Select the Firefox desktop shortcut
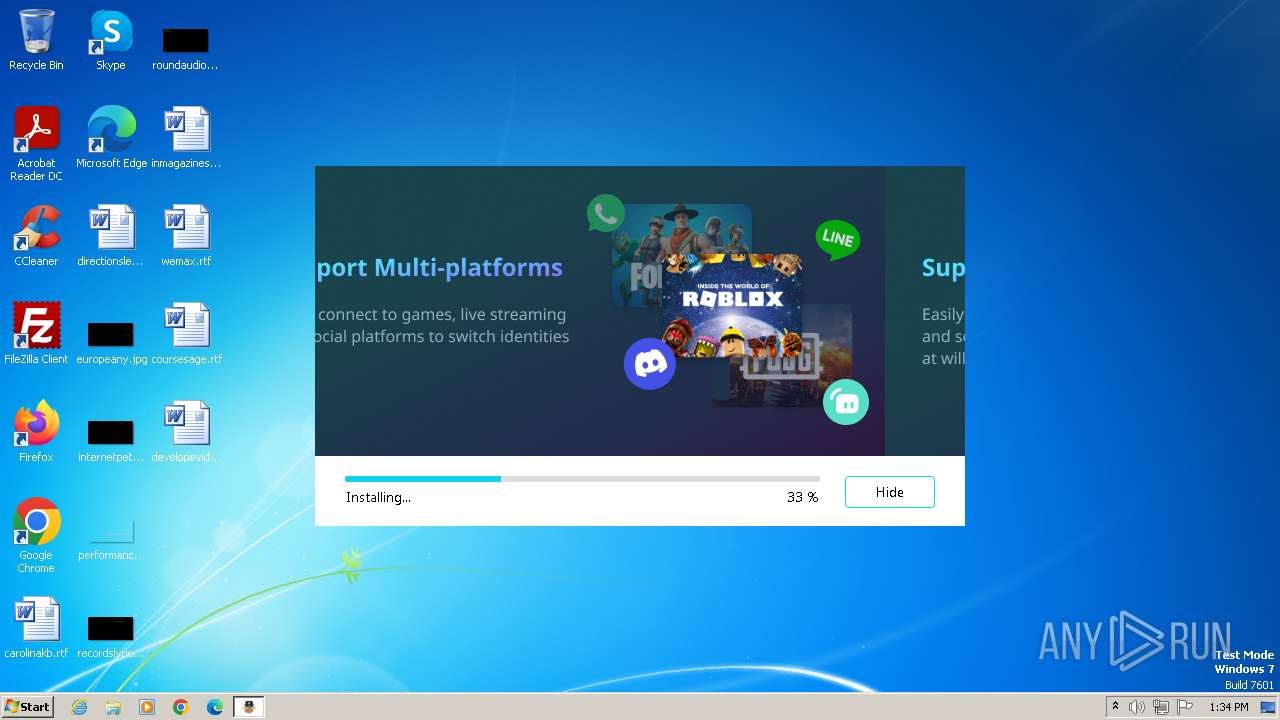 [x=36, y=432]
